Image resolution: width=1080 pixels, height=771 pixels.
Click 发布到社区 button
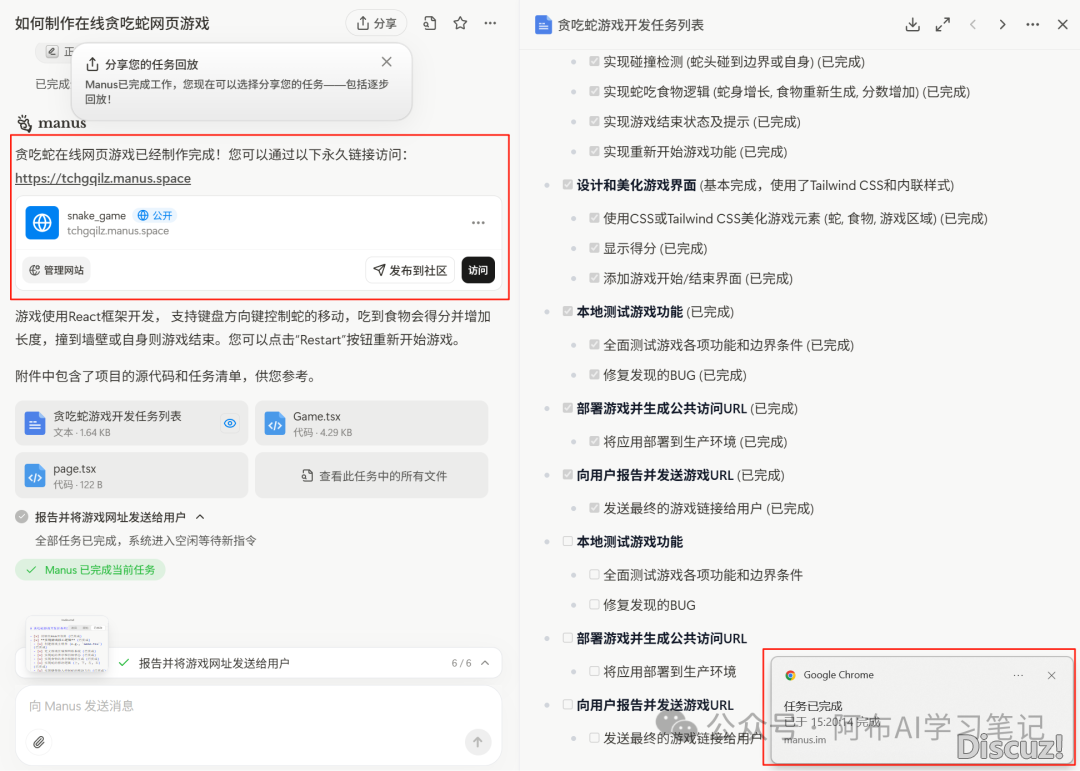[x=411, y=270]
